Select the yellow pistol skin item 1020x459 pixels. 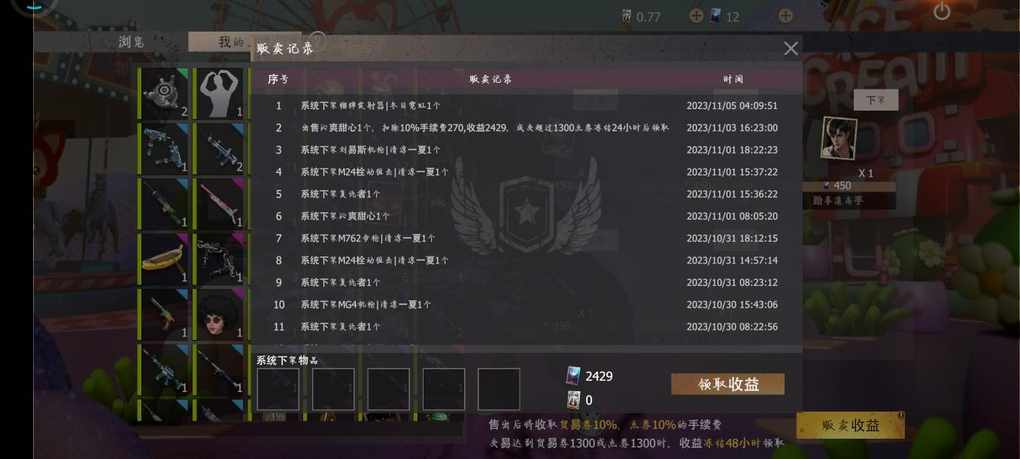coord(165,314)
